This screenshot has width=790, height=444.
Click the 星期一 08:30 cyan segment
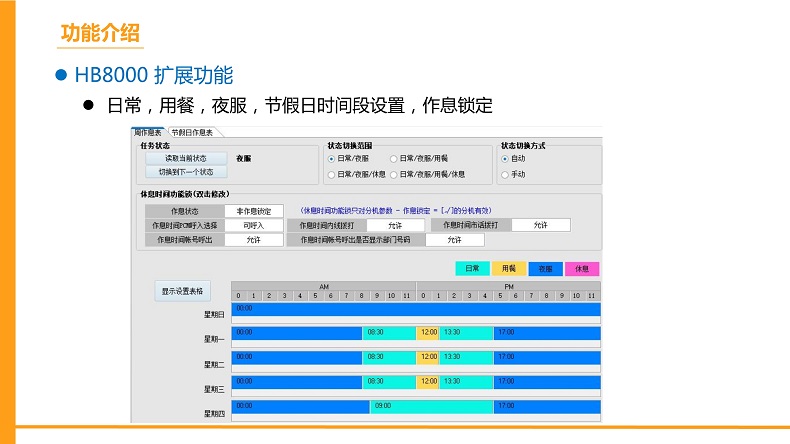389,333
